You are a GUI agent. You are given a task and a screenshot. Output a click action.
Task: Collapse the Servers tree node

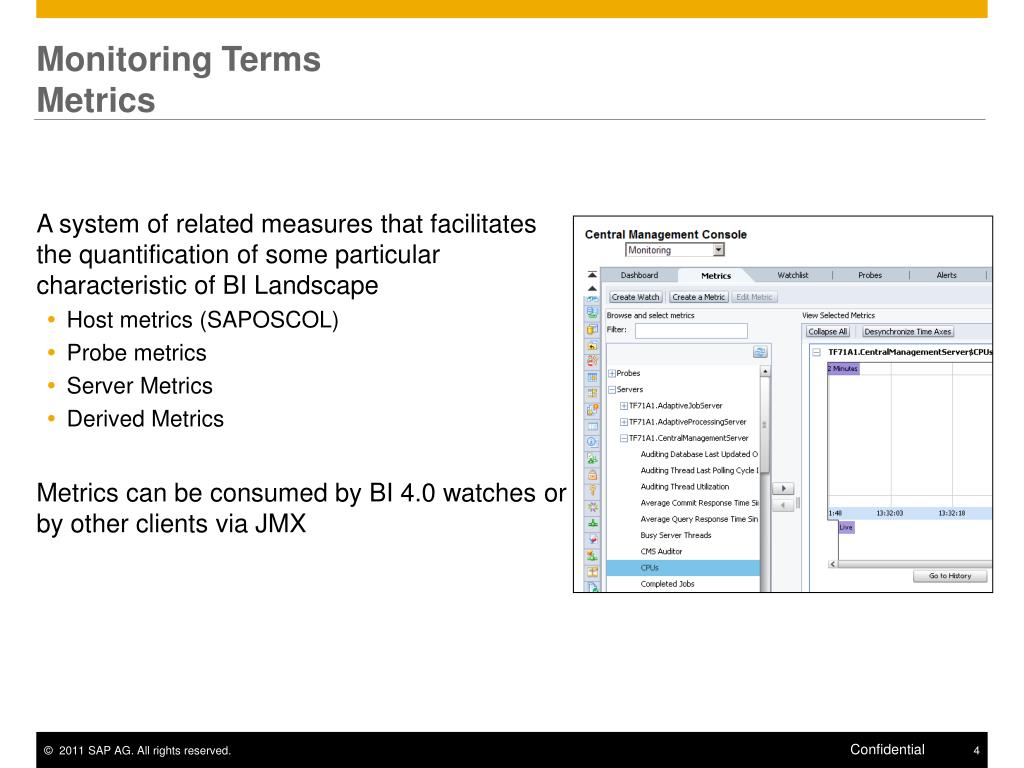click(x=612, y=390)
